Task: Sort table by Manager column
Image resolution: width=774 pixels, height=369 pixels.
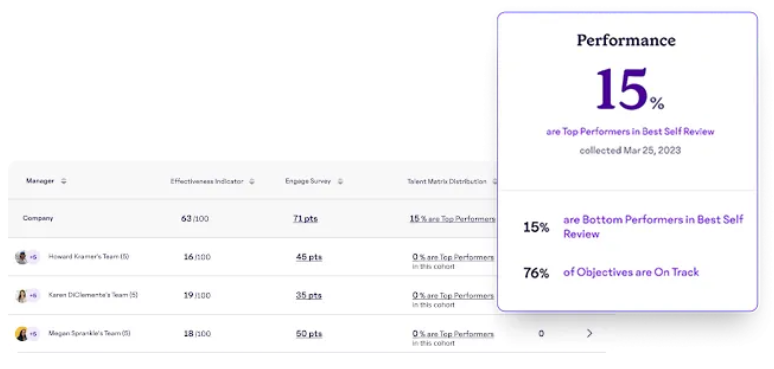Action: pyautogui.click(x=63, y=181)
